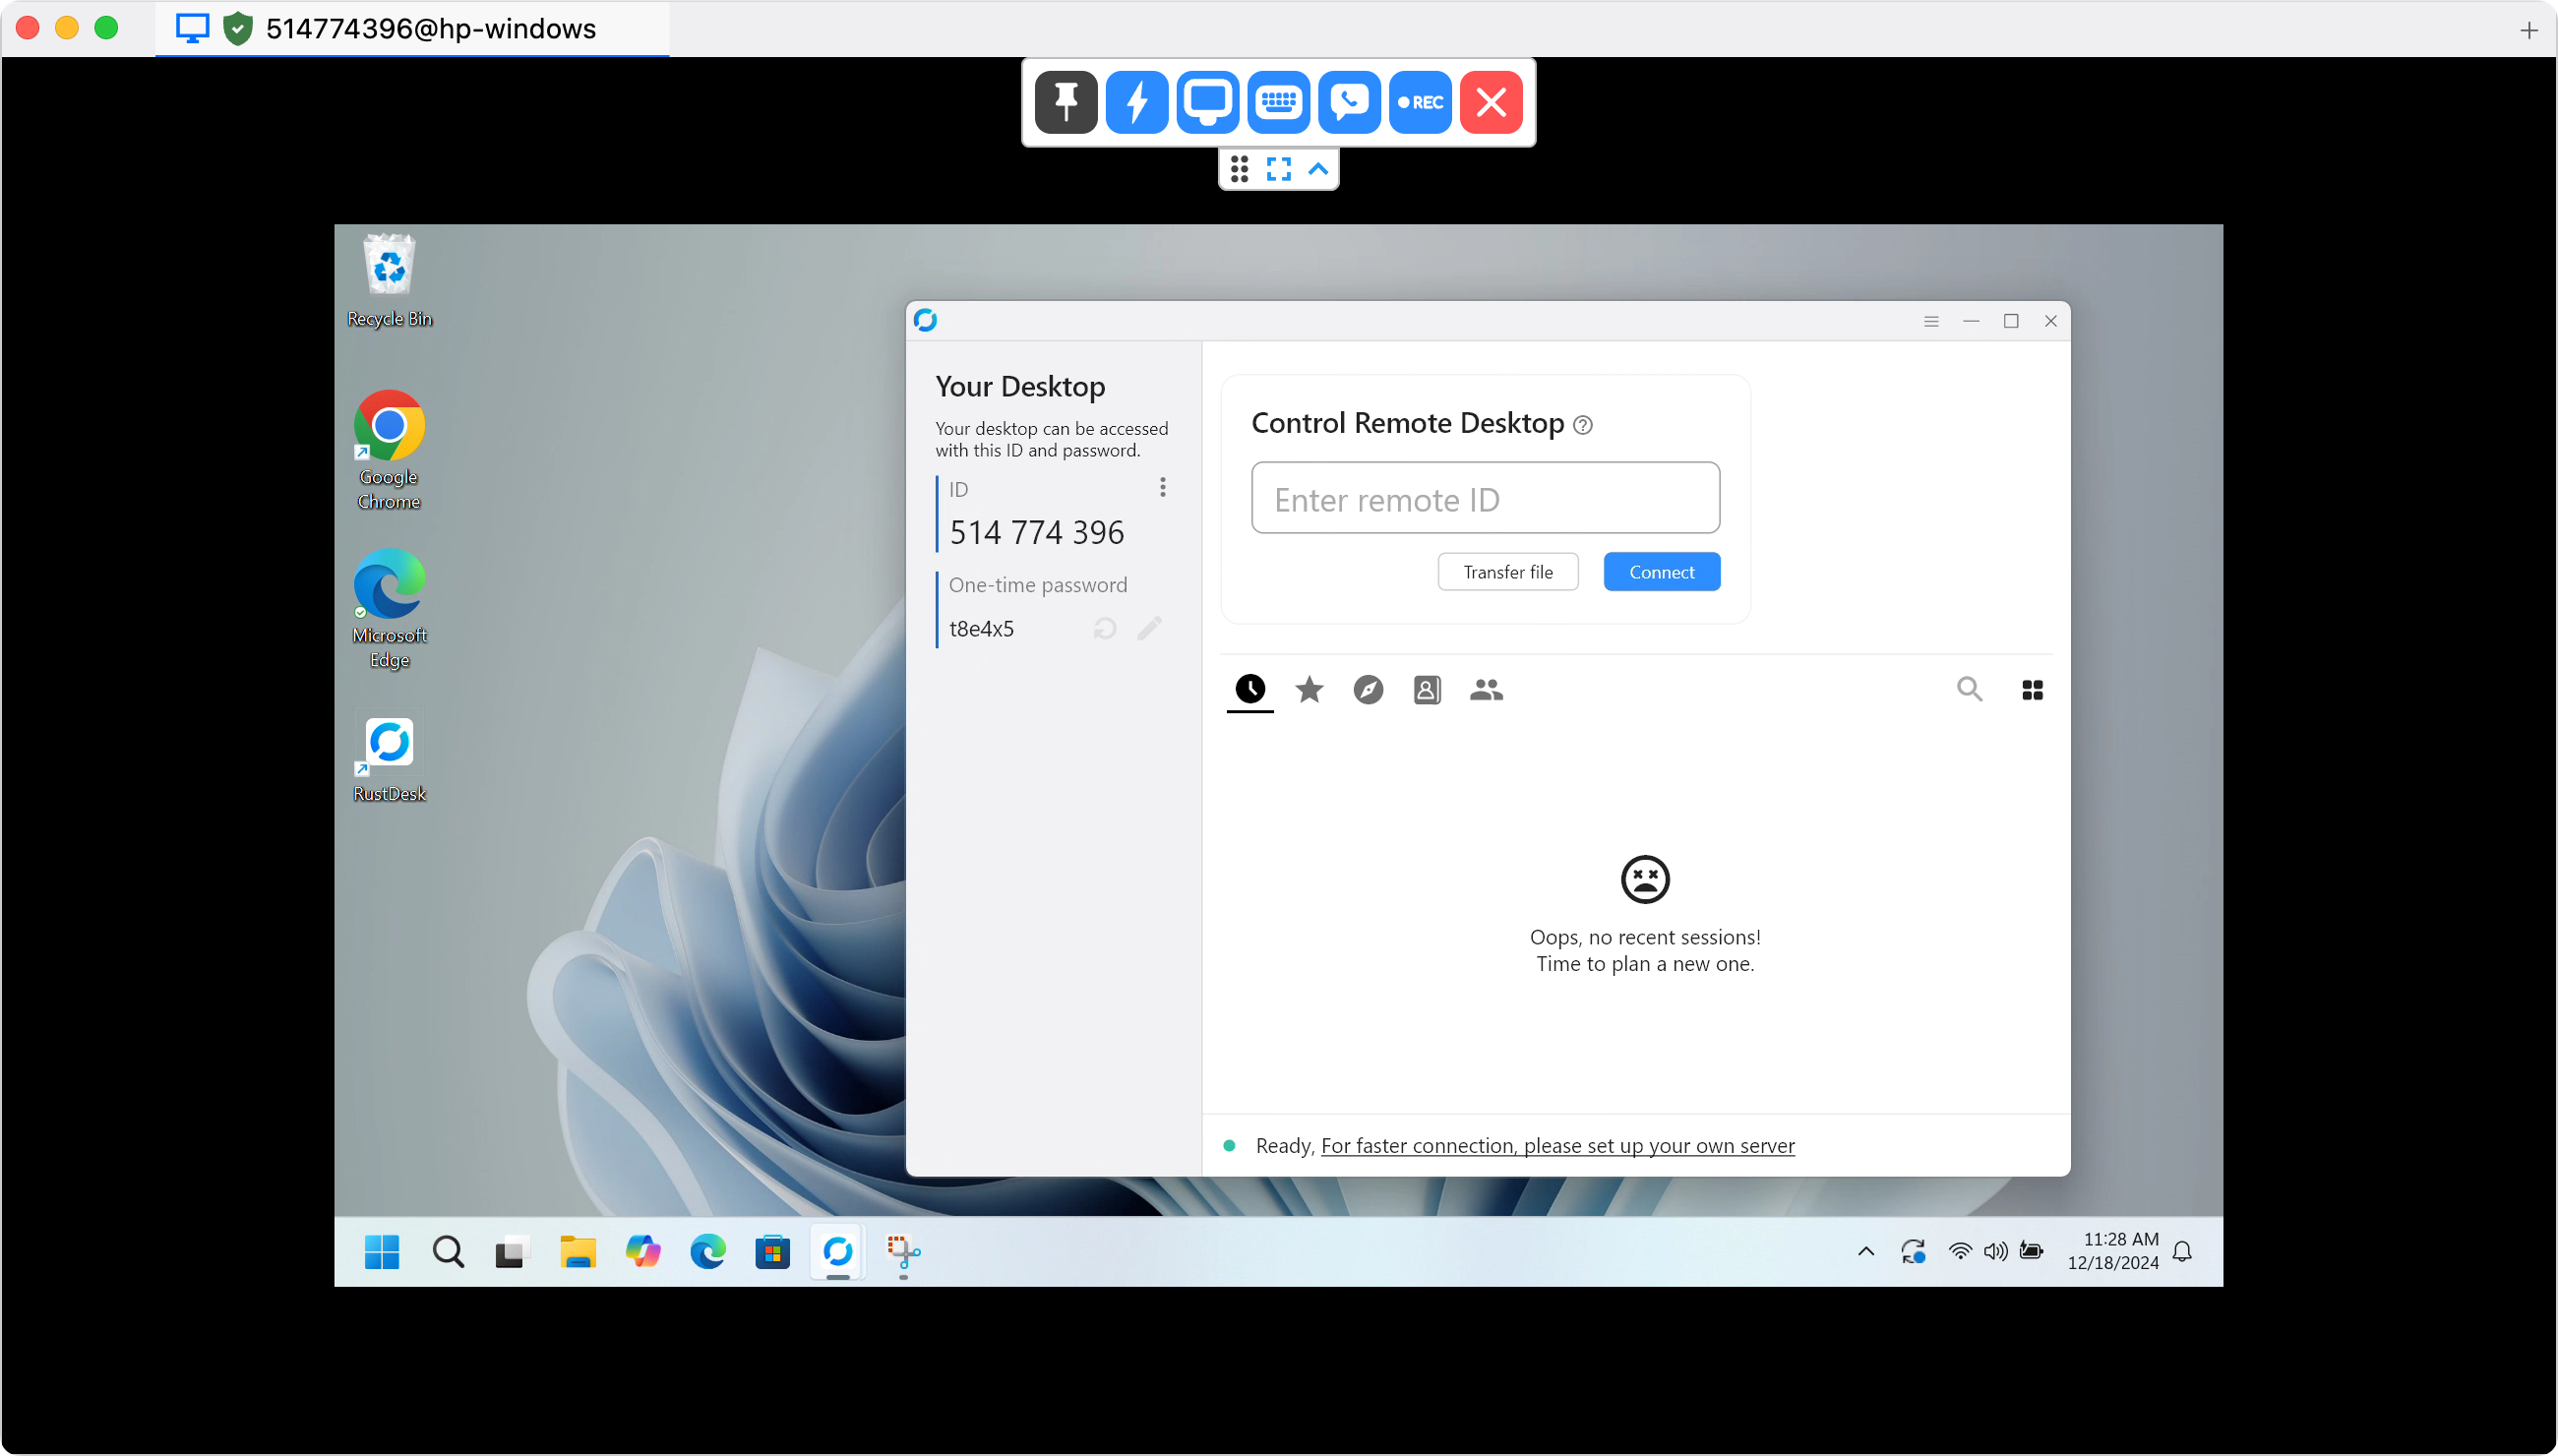Switch to Address book tab

click(x=1427, y=689)
